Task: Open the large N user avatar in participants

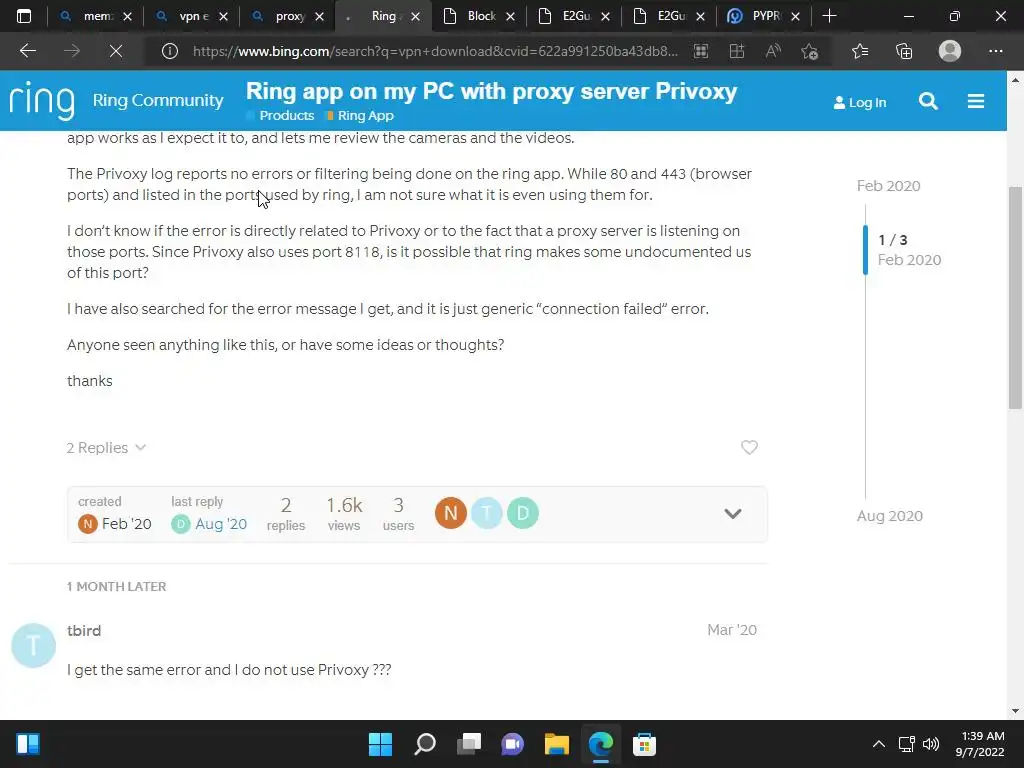Action: 451,513
